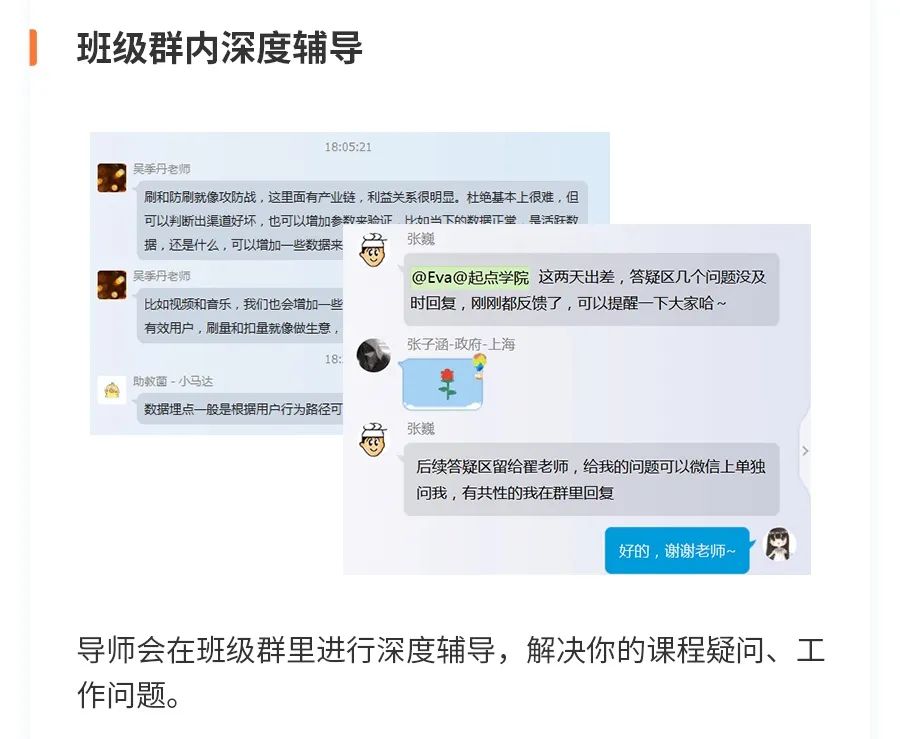This screenshot has width=900, height=739.
Task: Click 张巍's chef avatar on the lower message
Action: tap(374, 439)
